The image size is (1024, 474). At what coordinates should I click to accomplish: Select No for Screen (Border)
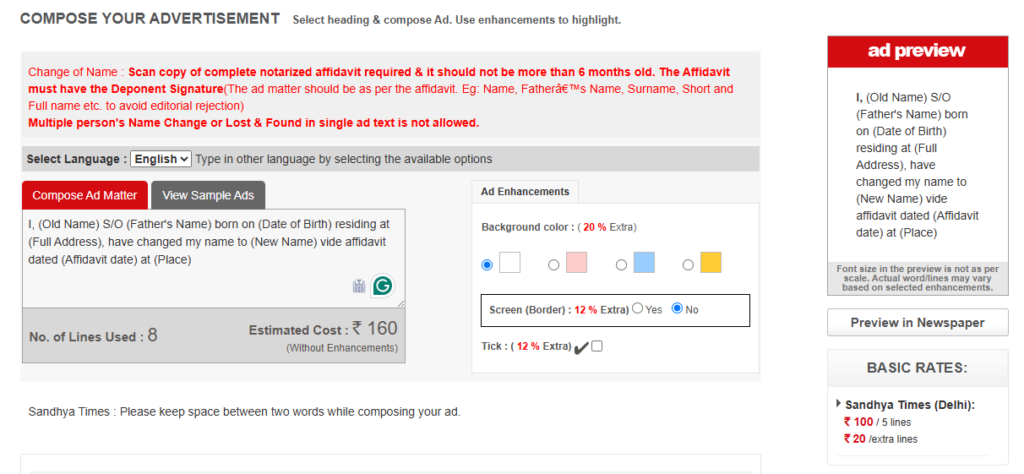click(677, 308)
